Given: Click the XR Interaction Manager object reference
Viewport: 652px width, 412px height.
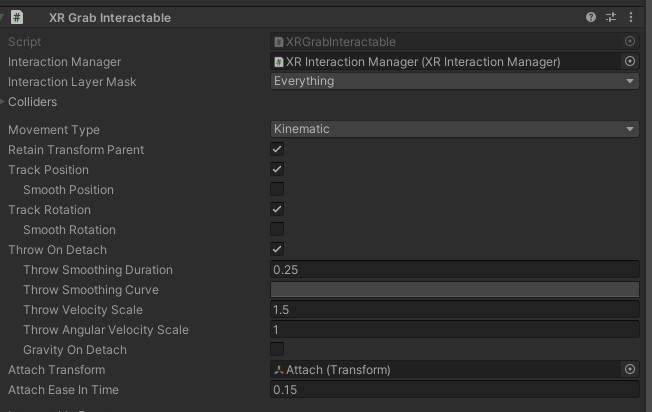Looking at the screenshot, I should tap(445, 61).
